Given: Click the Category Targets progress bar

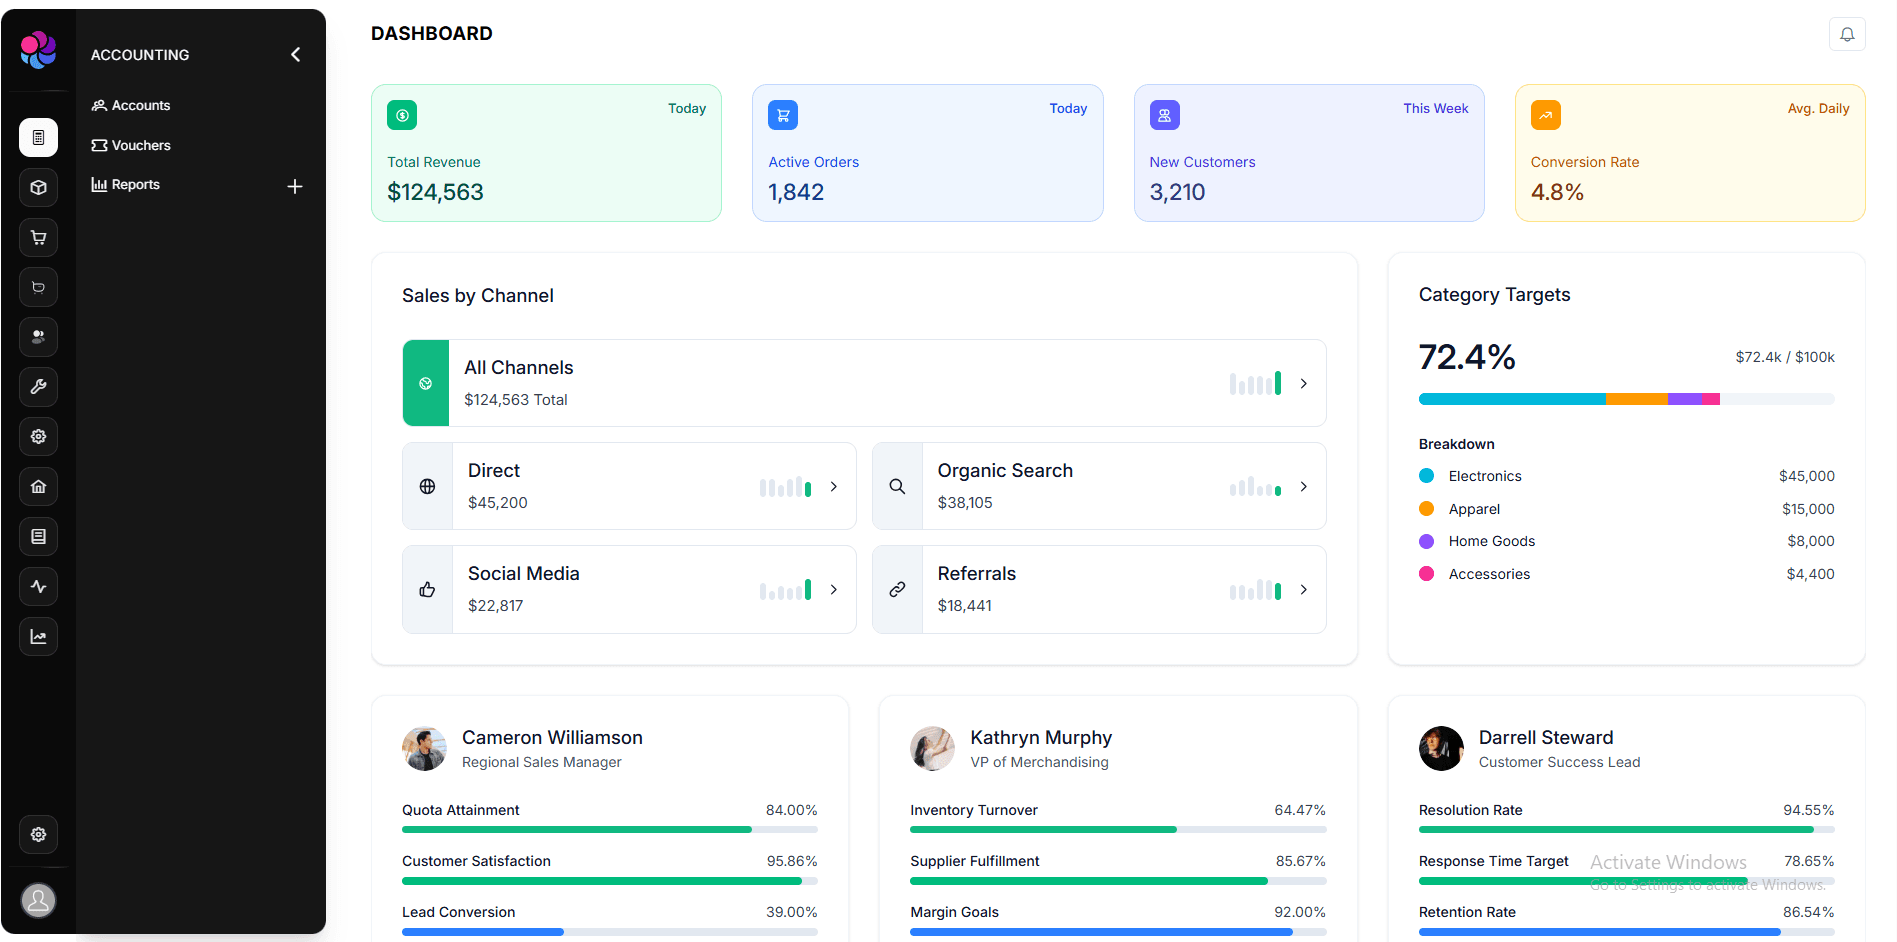Looking at the screenshot, I should pyautogui.click(x=1626, y=399).
